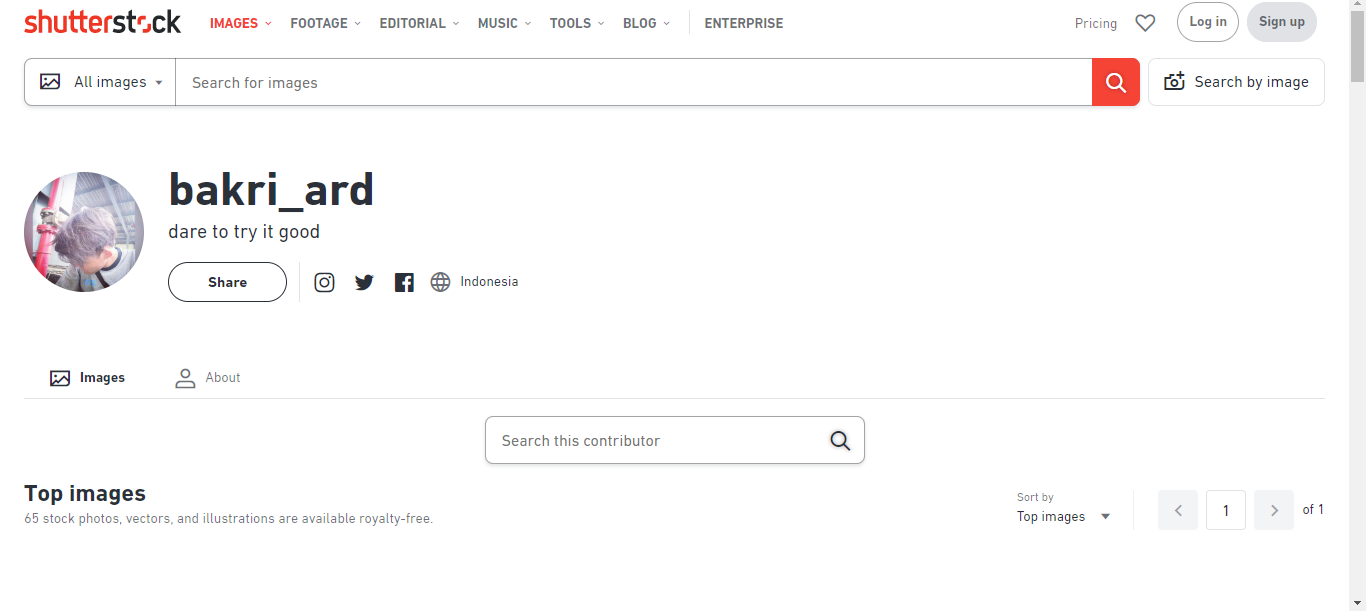Switch to the About tab
This screenshot has height=611, width=1366.
coord(208,378)
